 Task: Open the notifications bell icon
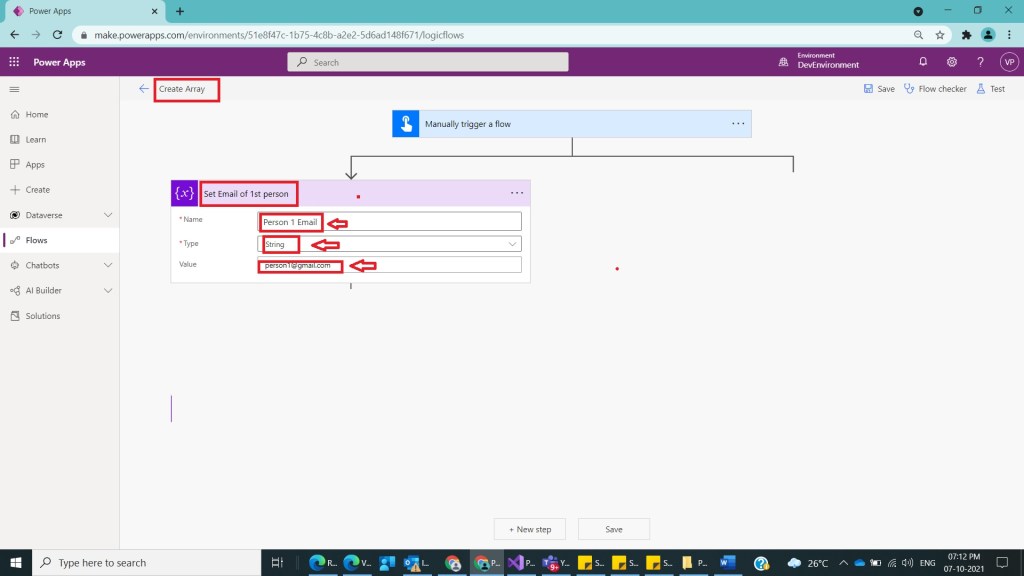click(923, 62)
